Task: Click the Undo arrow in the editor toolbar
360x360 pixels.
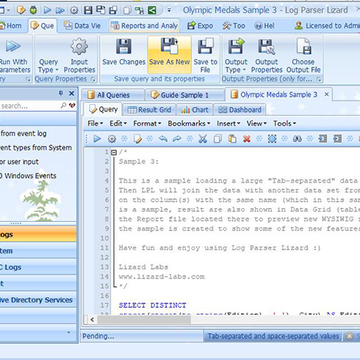Action: coord(163,139)
